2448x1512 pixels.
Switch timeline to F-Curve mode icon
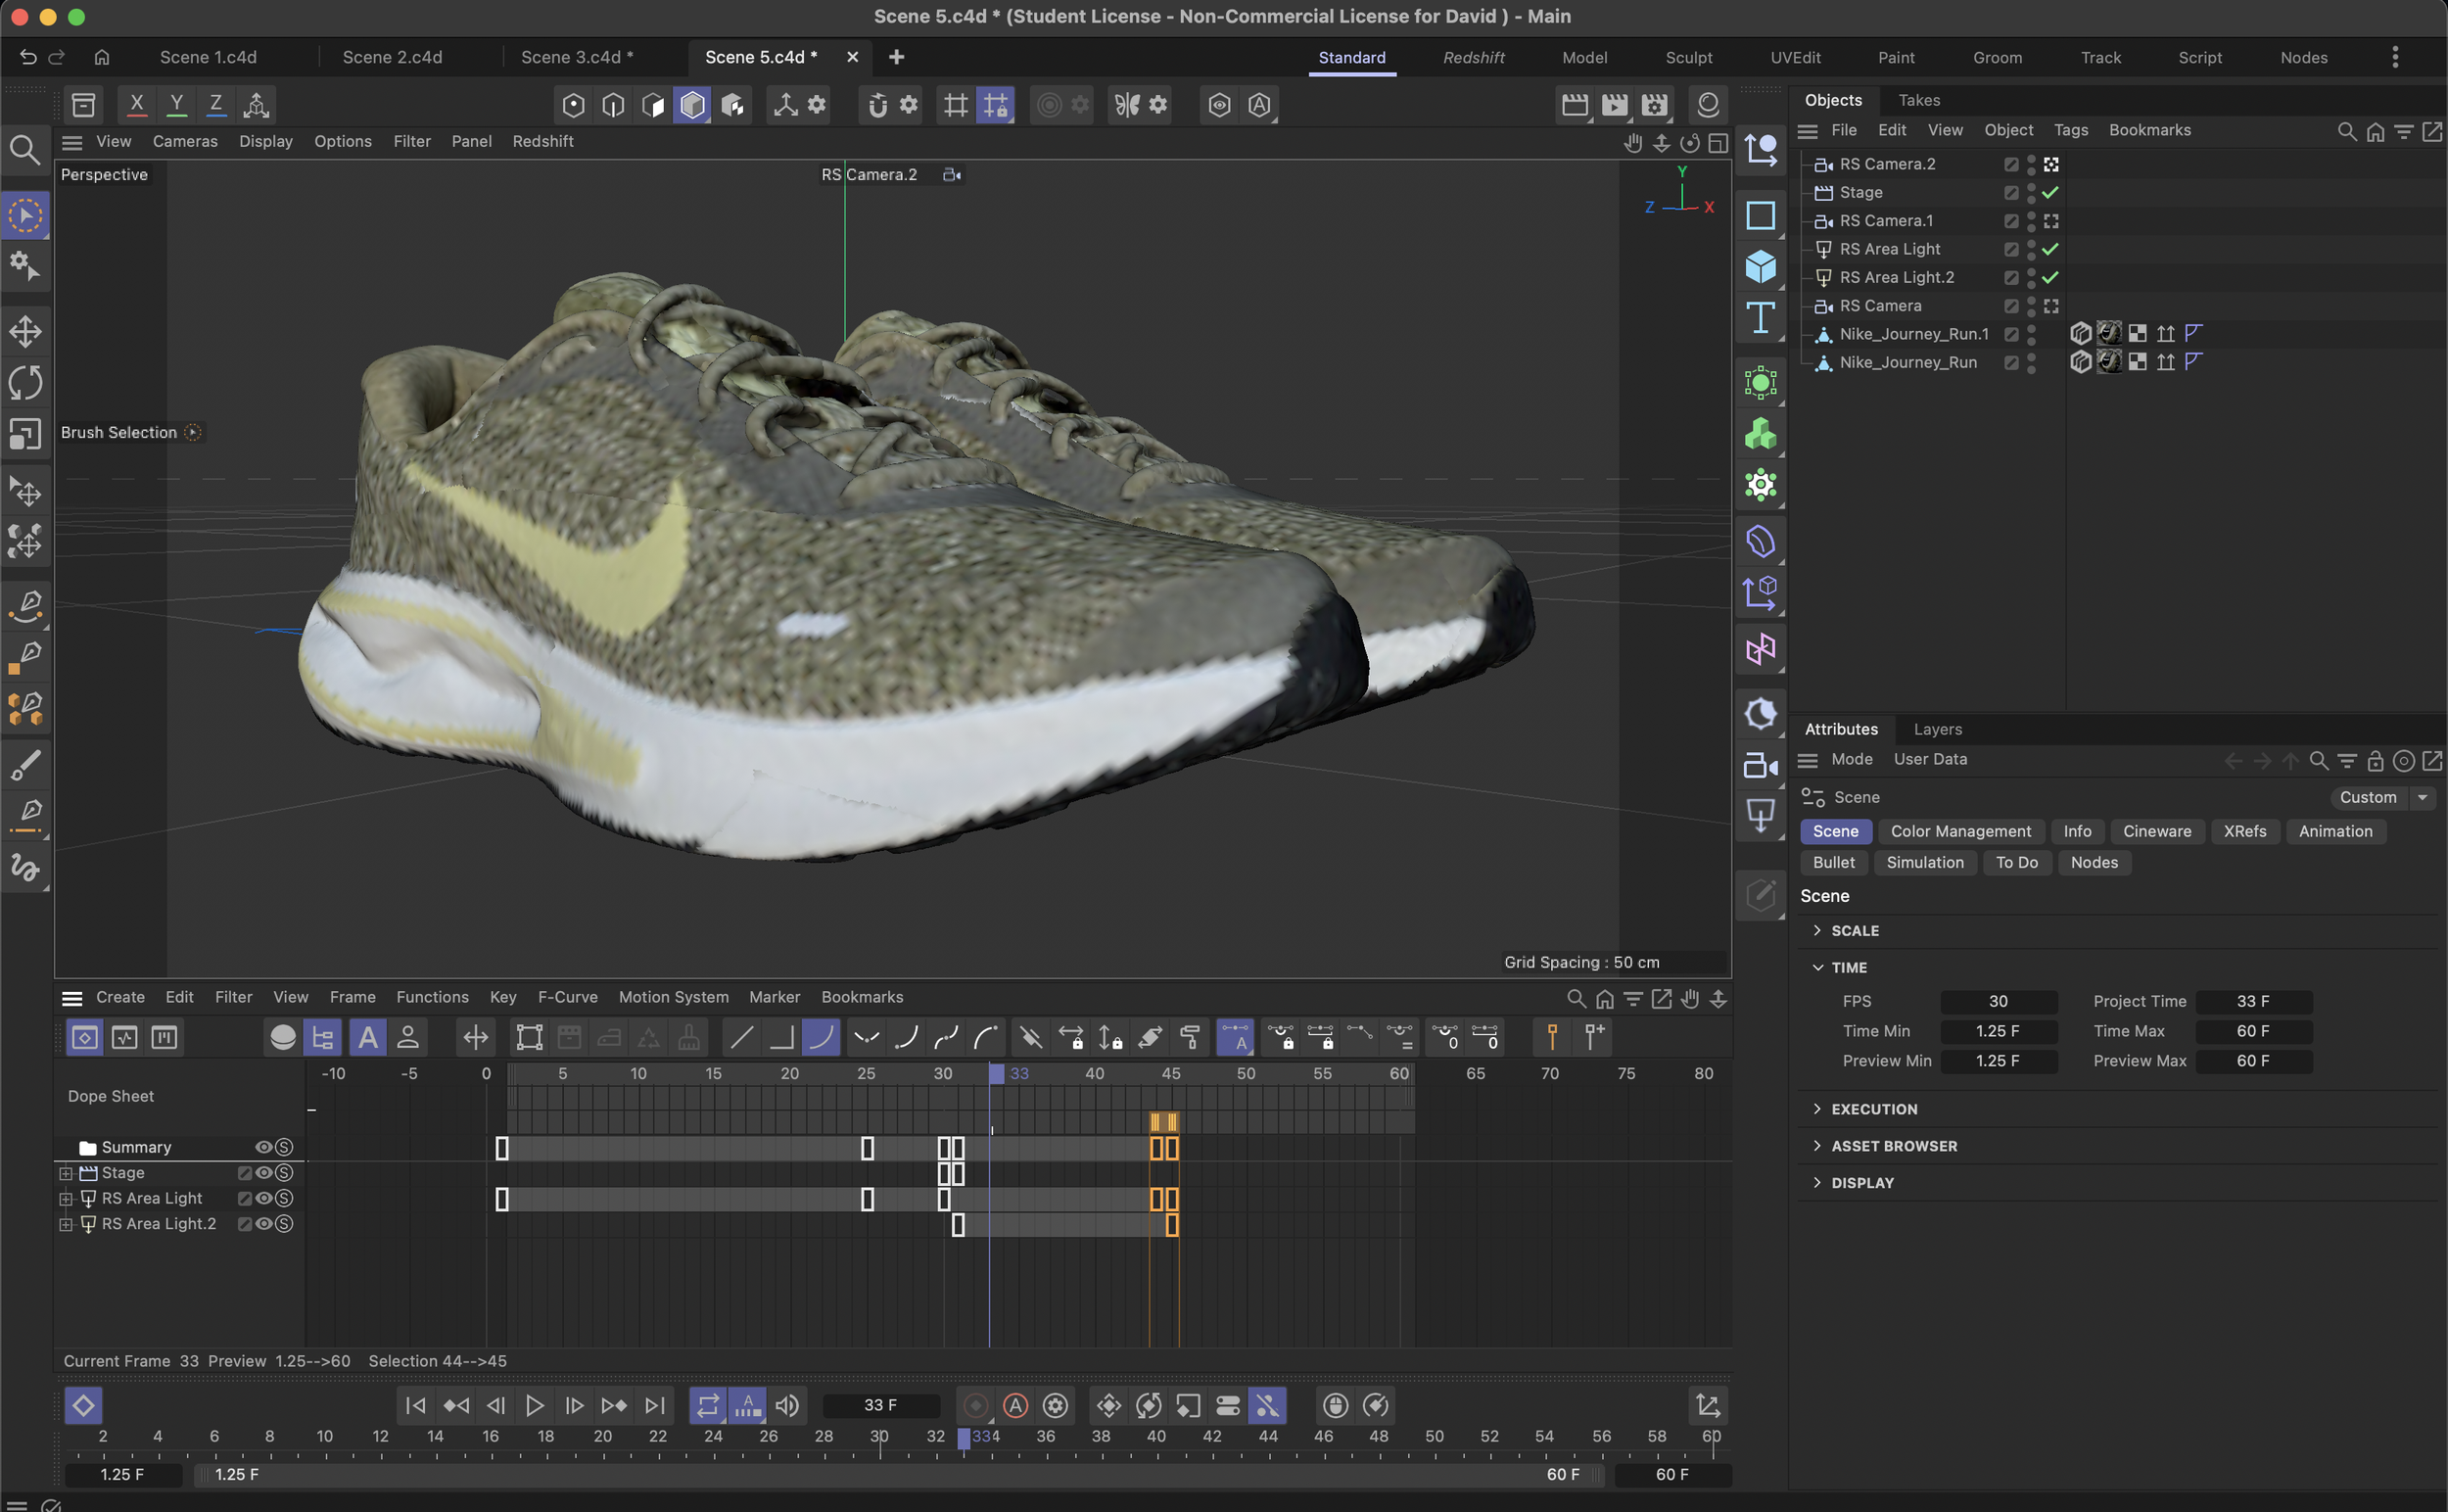[124, 1037]
